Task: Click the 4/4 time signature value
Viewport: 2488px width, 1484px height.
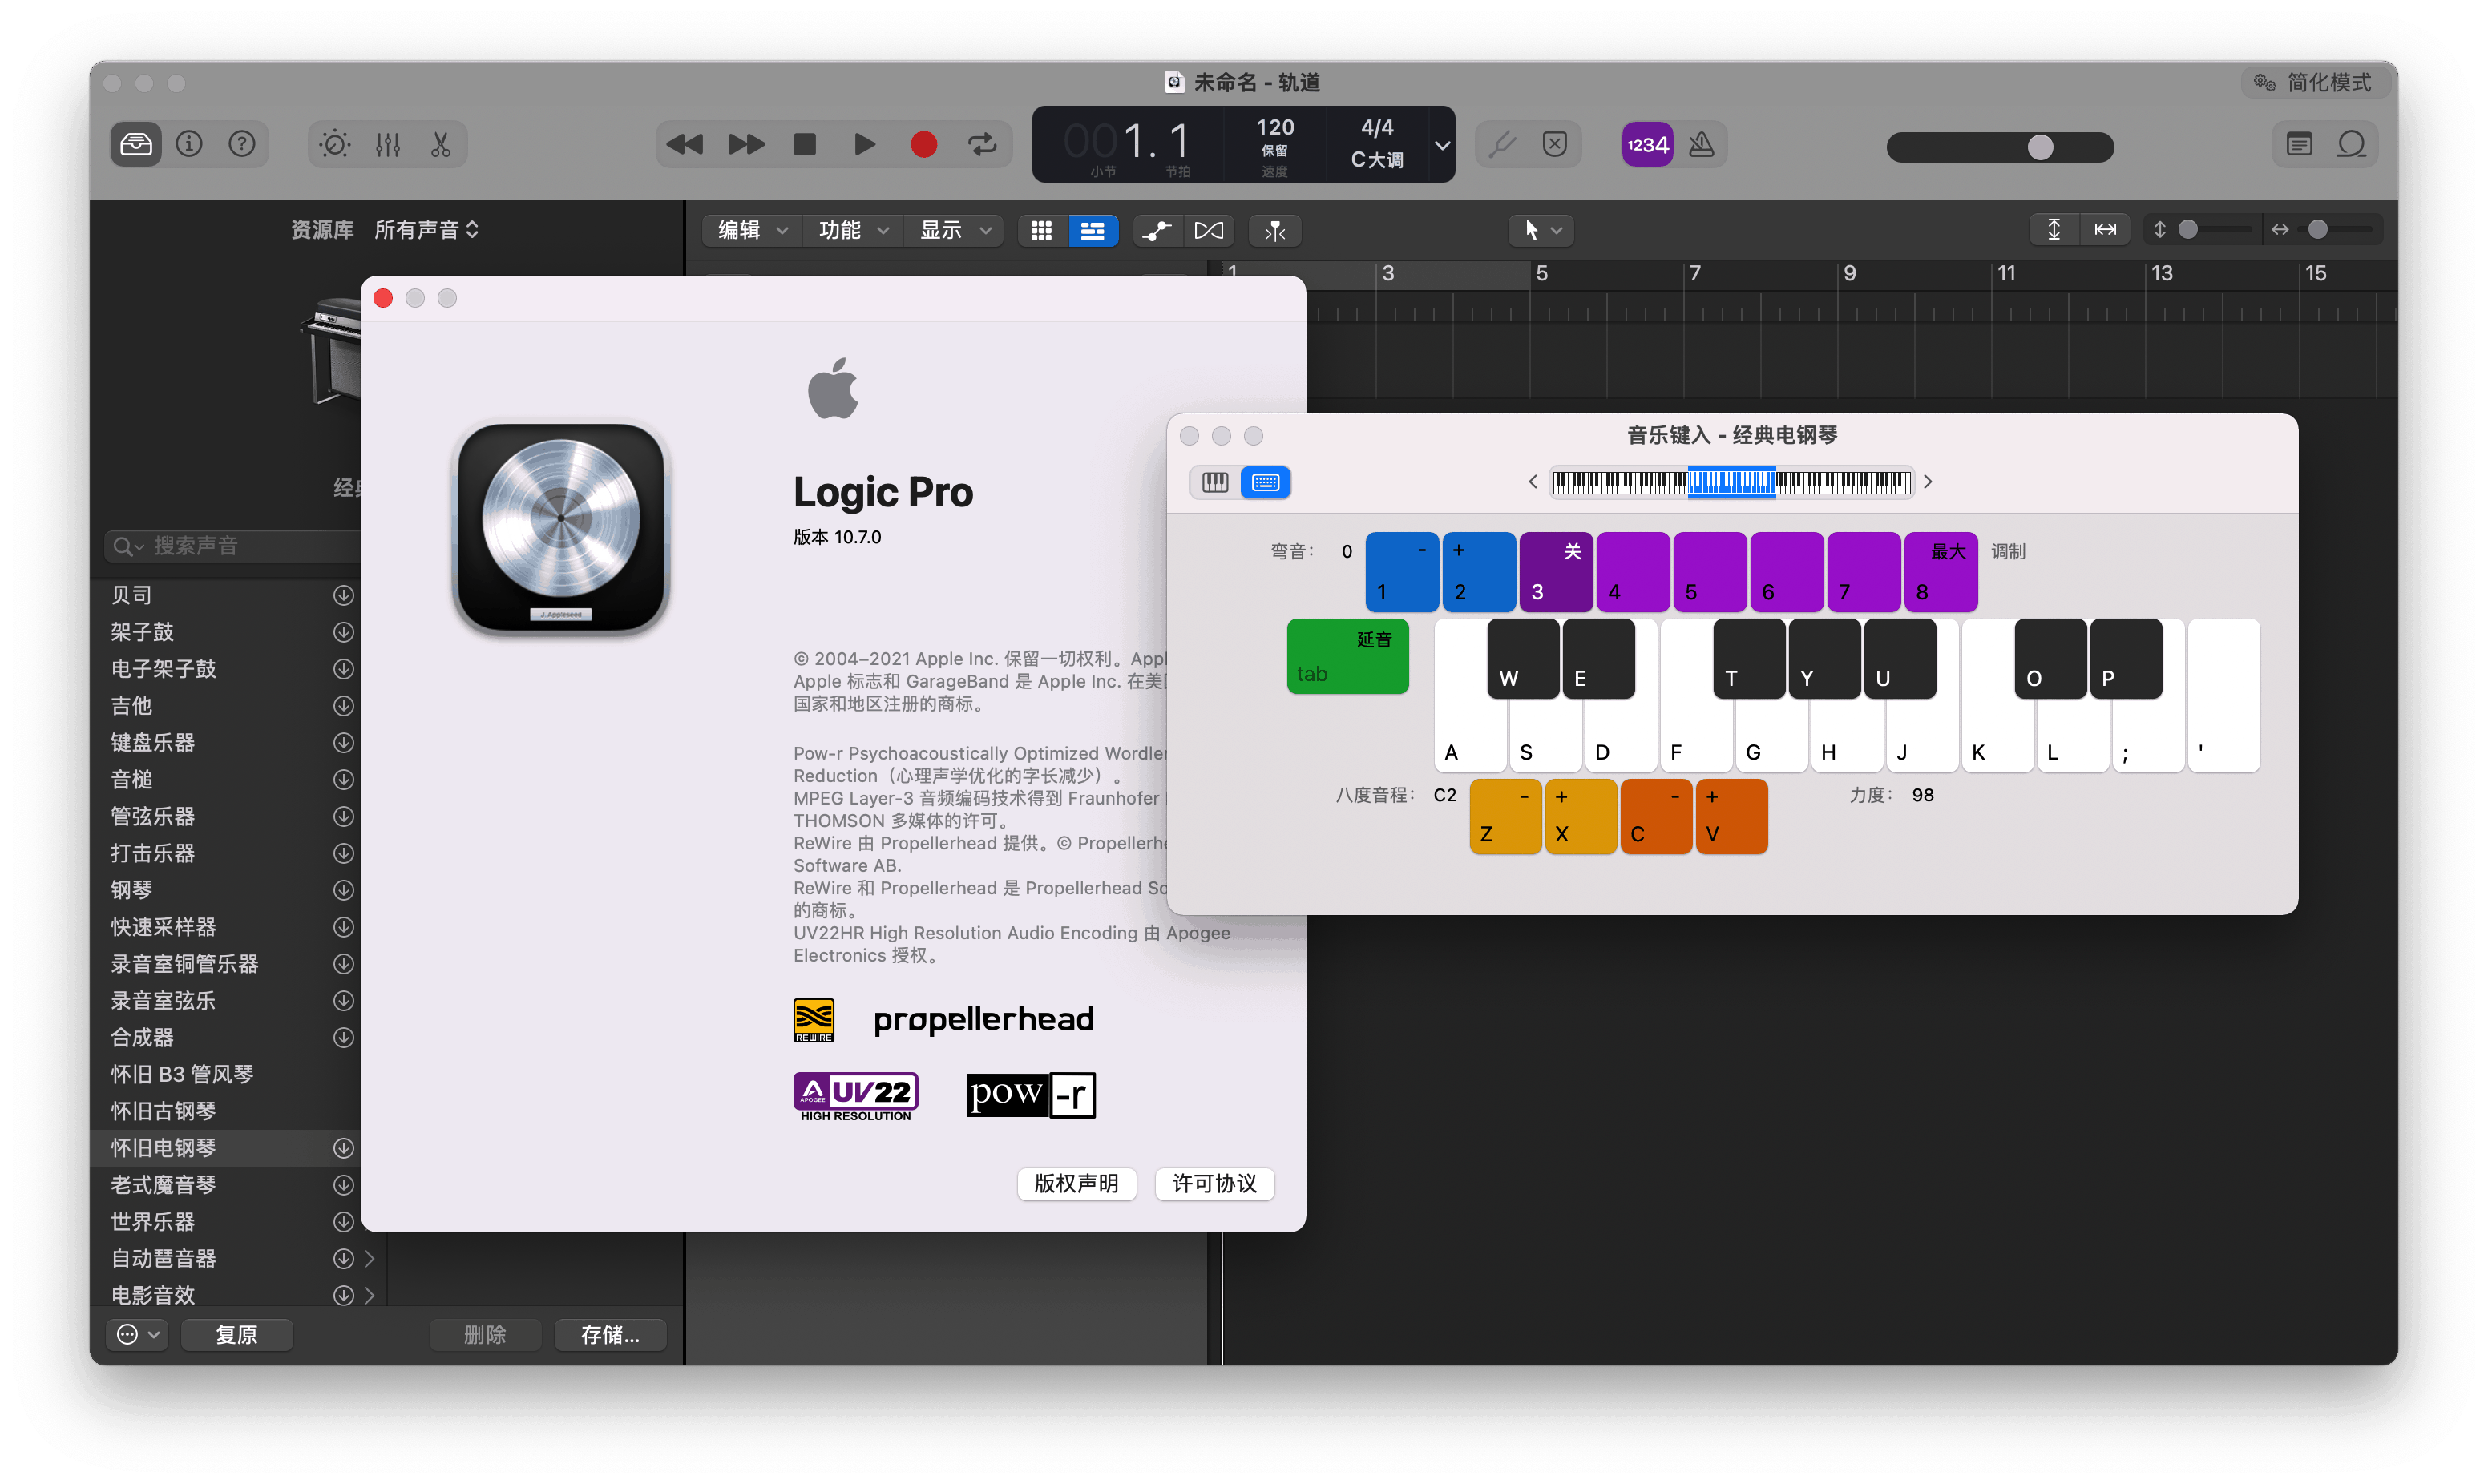Action: (1377, 128)
